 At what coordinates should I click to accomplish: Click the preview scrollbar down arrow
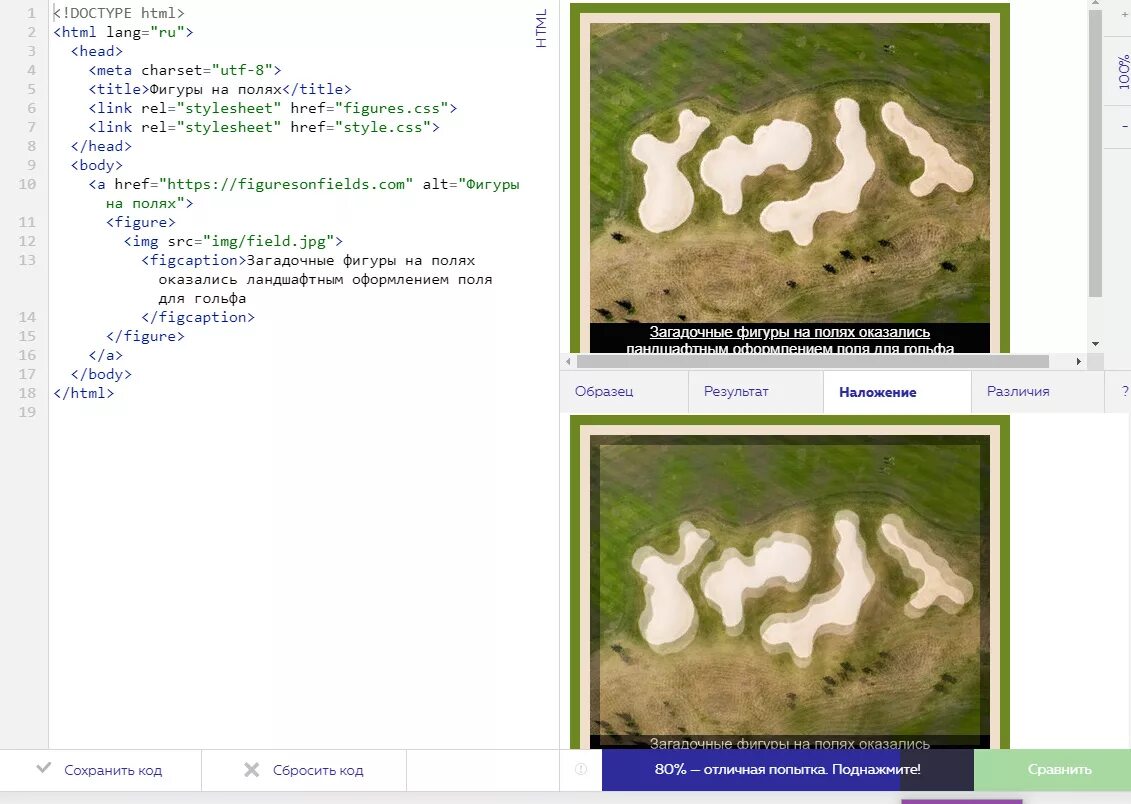[1095, 344]
